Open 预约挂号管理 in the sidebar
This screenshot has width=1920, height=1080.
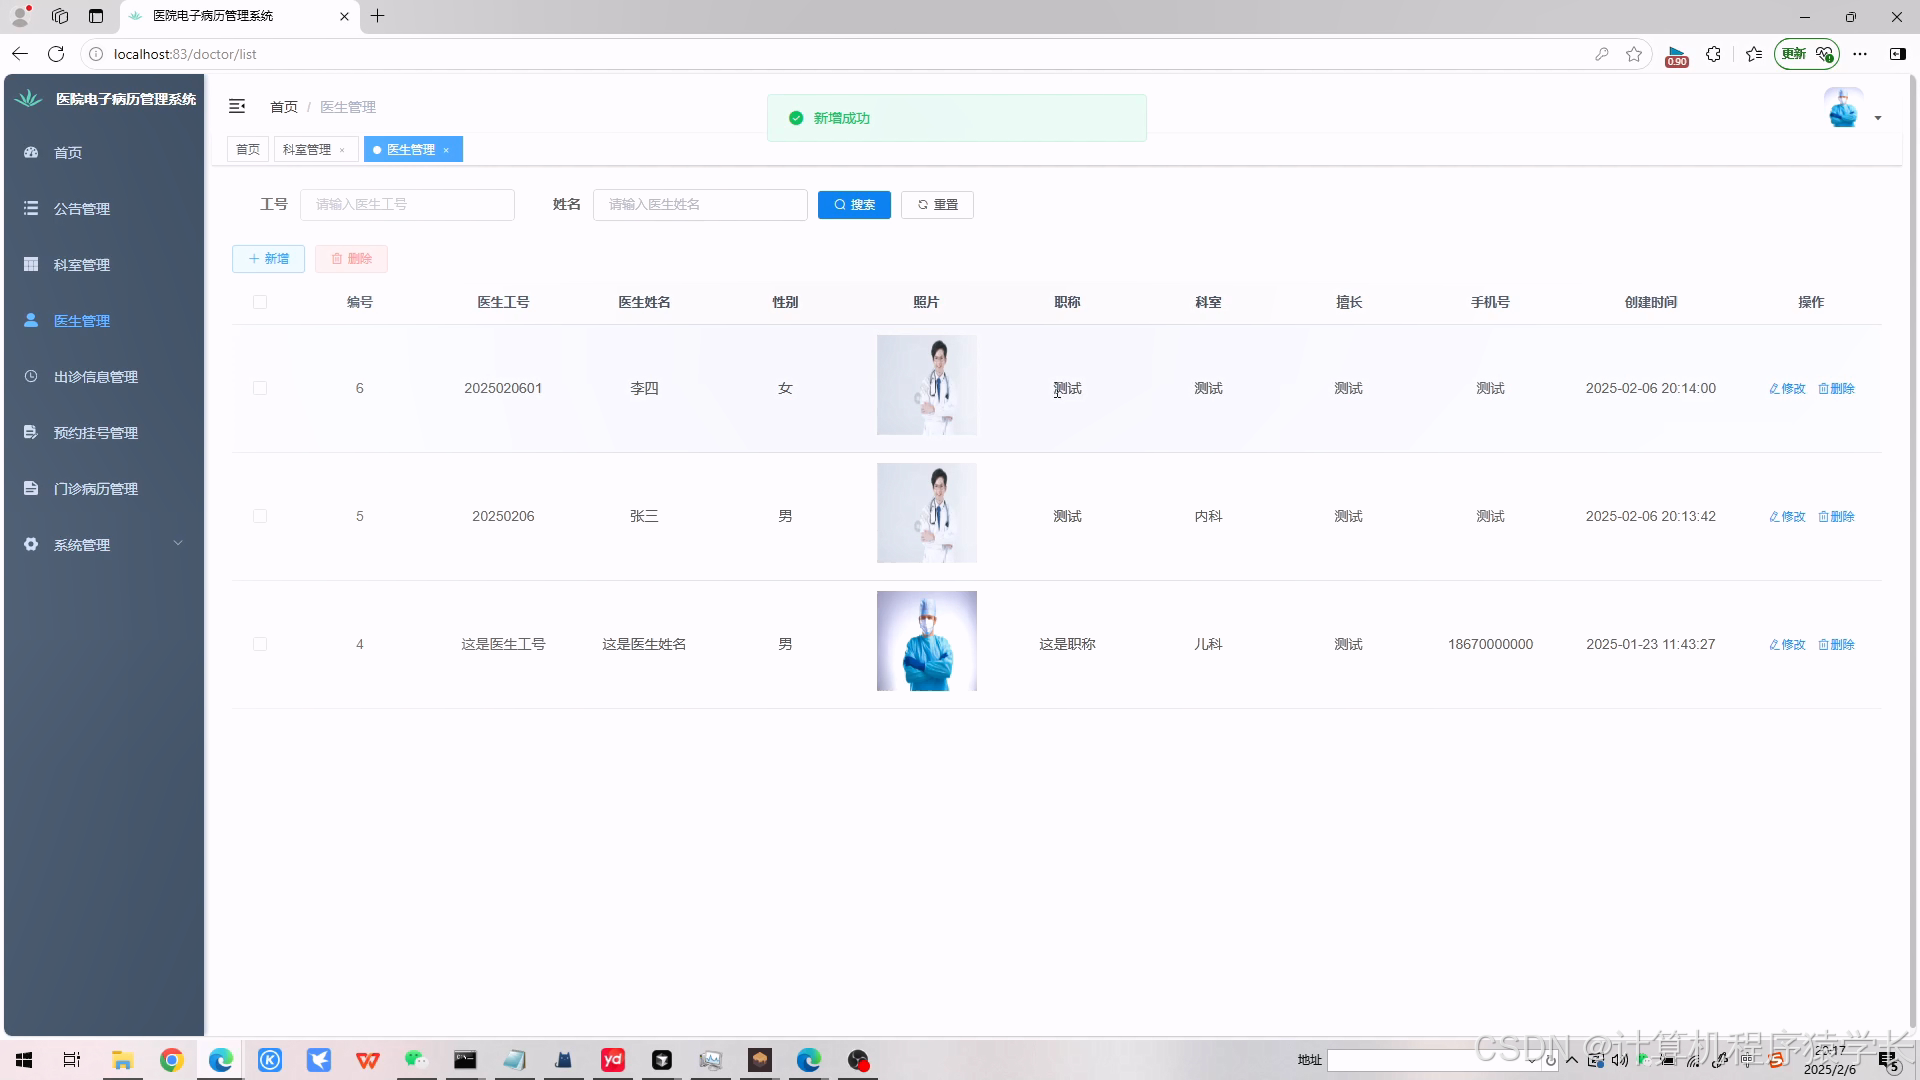point(104,433)
